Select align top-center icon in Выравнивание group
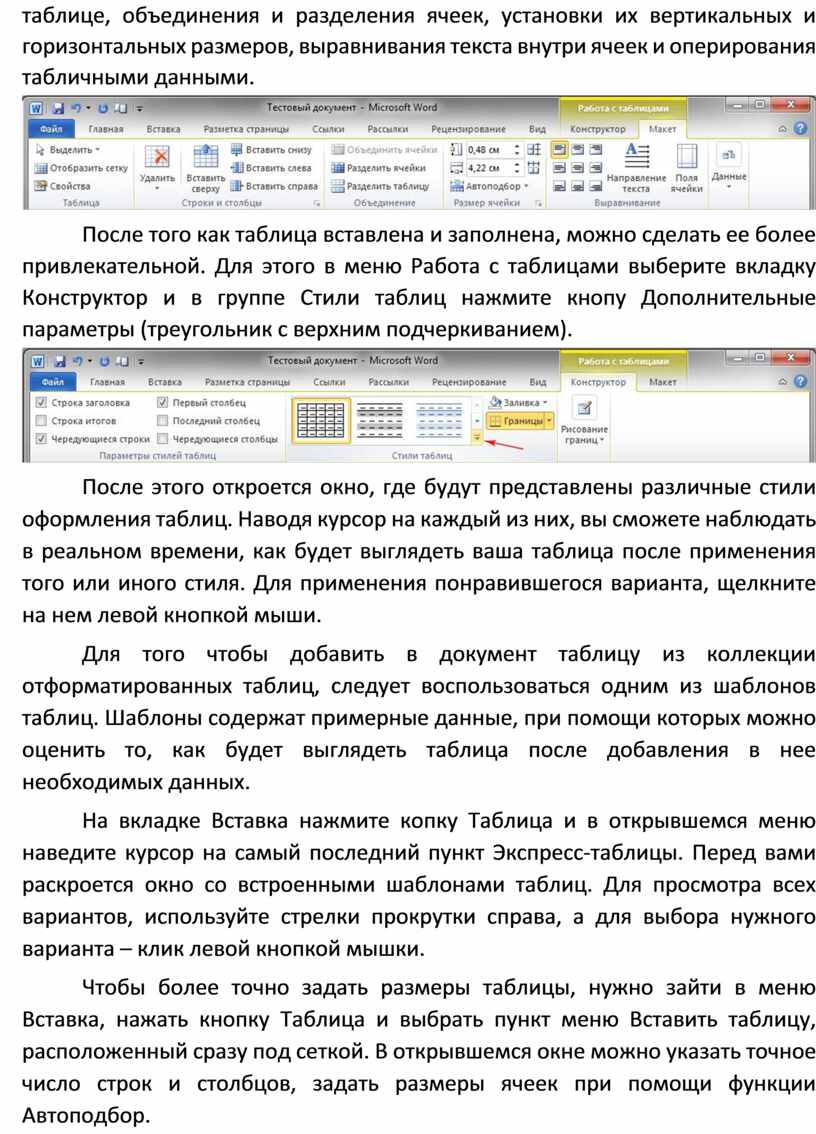Image resolution: width=816 pixels, height=1134 pixels. 577,150
